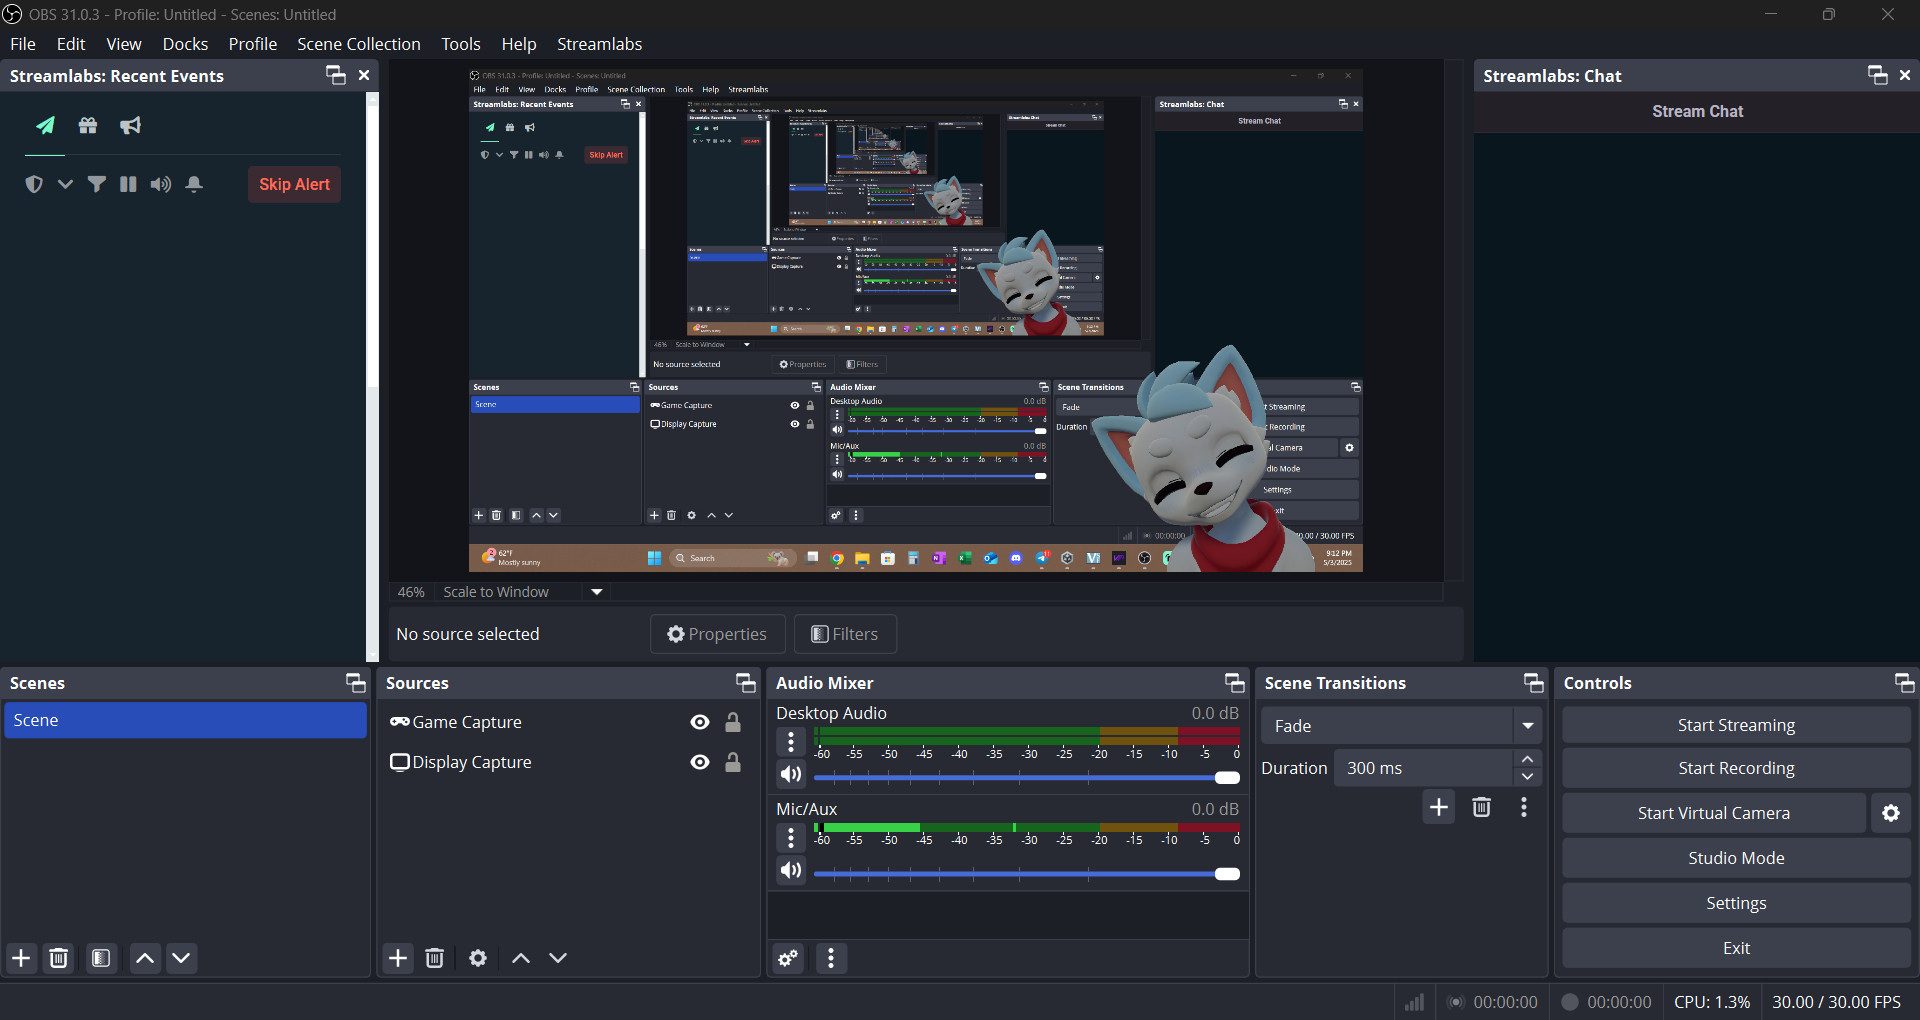The image size is (1920, 1020).
Task: Float the Sources dock
Action: coord(746,682)
